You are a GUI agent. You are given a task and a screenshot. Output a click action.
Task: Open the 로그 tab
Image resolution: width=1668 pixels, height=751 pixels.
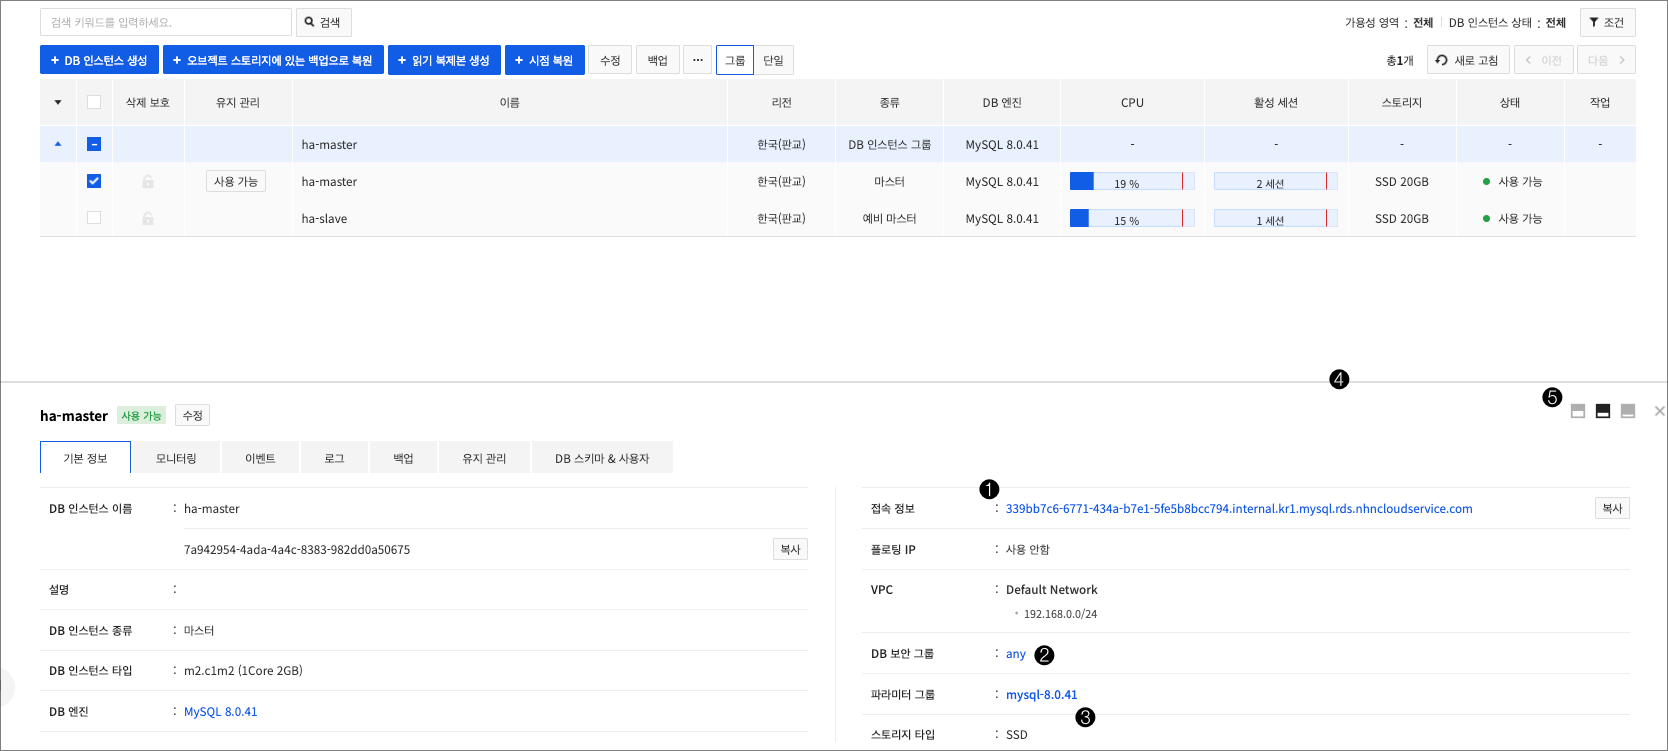[x=334, y=458]
